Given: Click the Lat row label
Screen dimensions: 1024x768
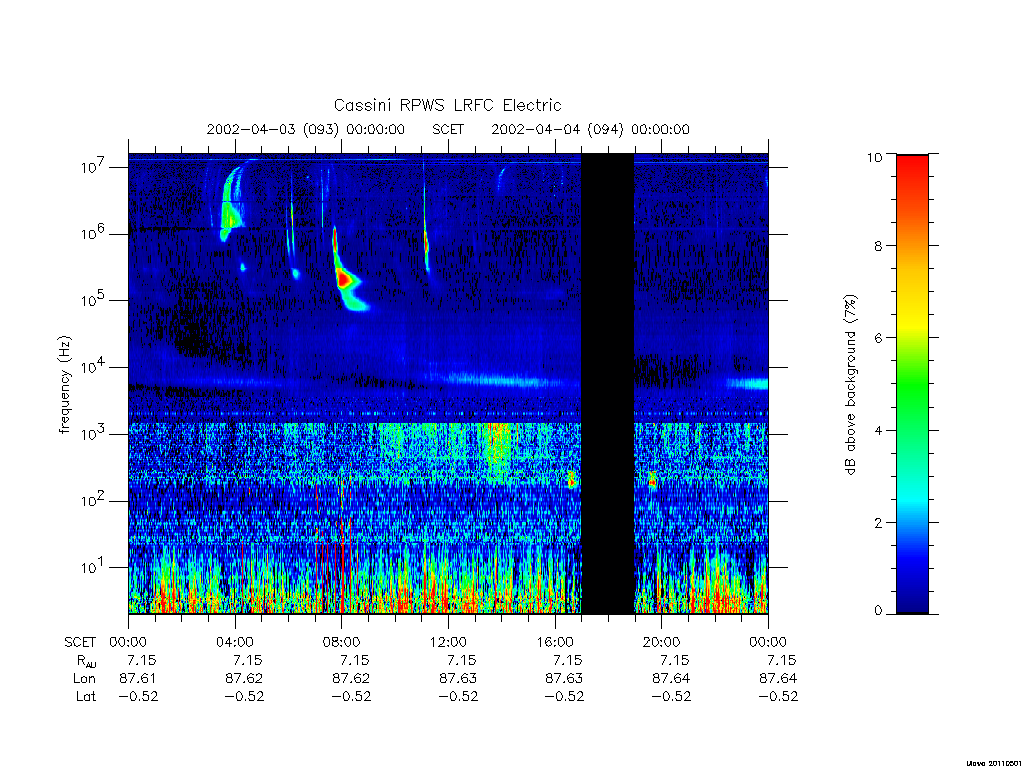Looking at the screenshot, I should coord(86,696).
